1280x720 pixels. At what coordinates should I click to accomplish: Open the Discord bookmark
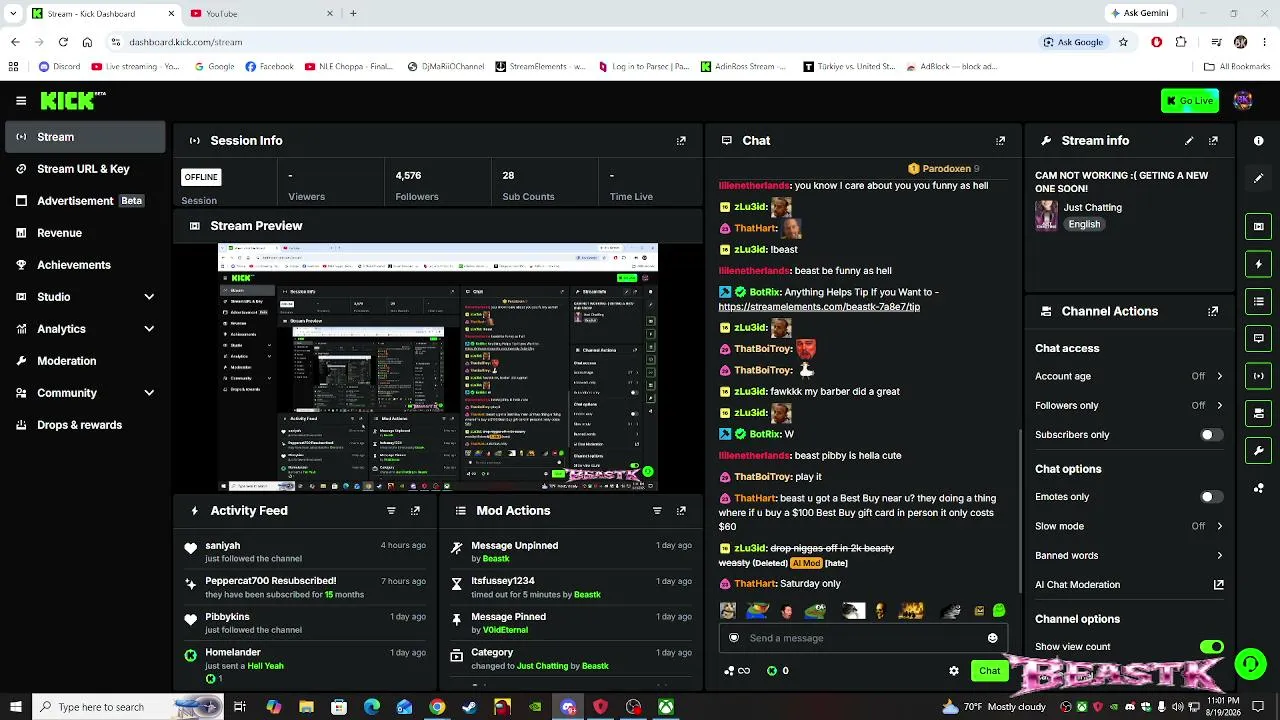[59, 67]
